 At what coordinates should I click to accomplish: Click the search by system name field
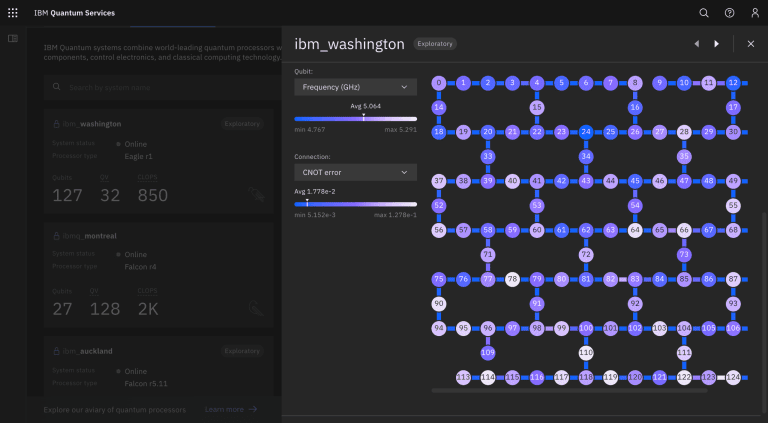click(x=158, y=89)
